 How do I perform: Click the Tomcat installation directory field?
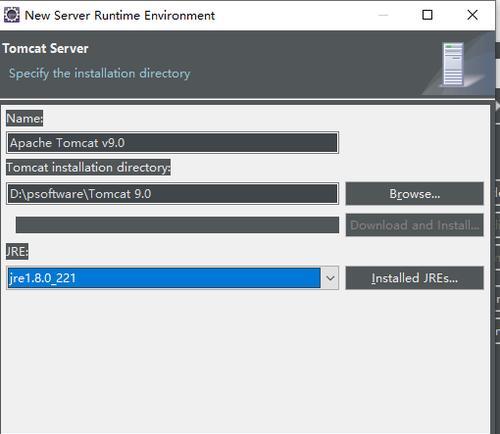[172, 194]
